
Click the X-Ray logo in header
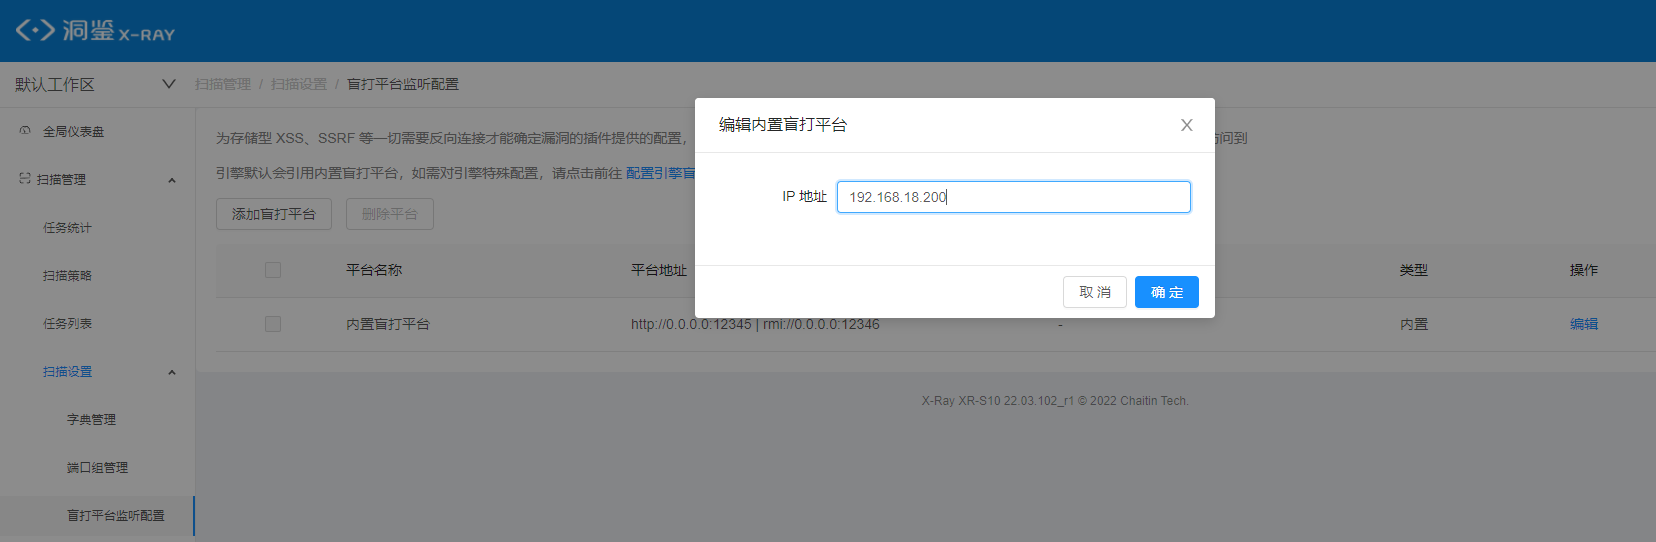click(x=95, y=31)
